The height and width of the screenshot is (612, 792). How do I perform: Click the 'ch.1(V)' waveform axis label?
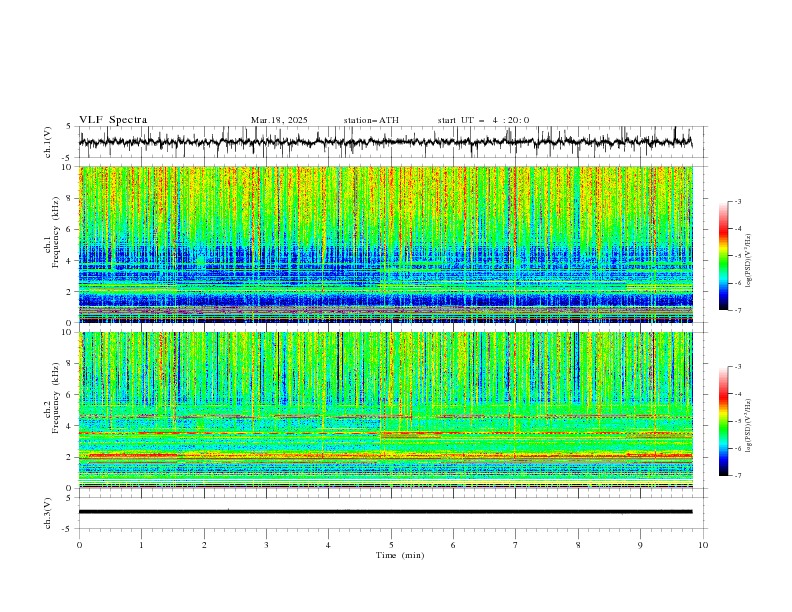point(47,142)
